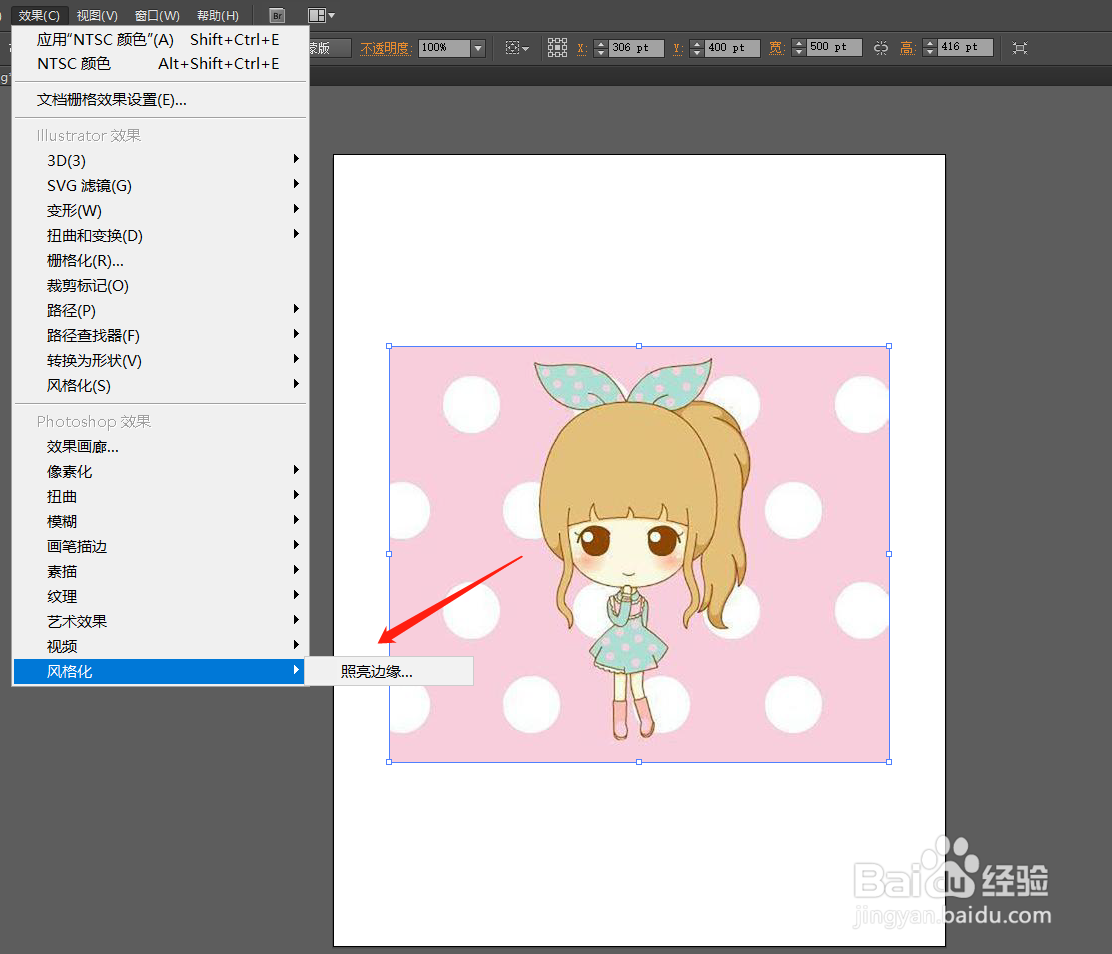Click the stepper arrows beside the width value
This screenshot has height=954, width=1112.
799,48
